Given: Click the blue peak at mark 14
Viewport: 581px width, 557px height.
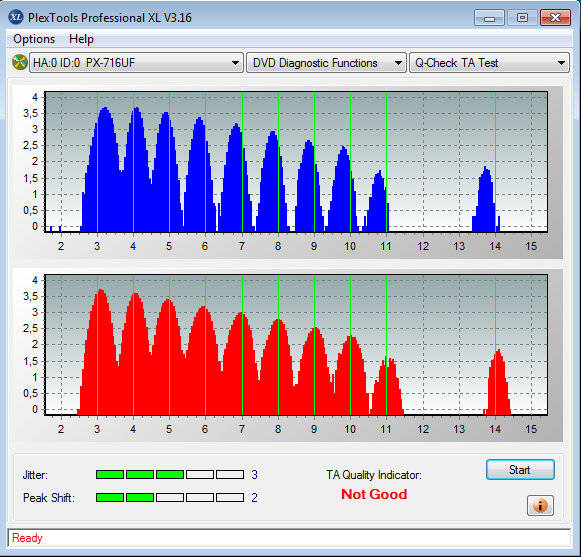Looking at the screenshot, I should (486, 199).
